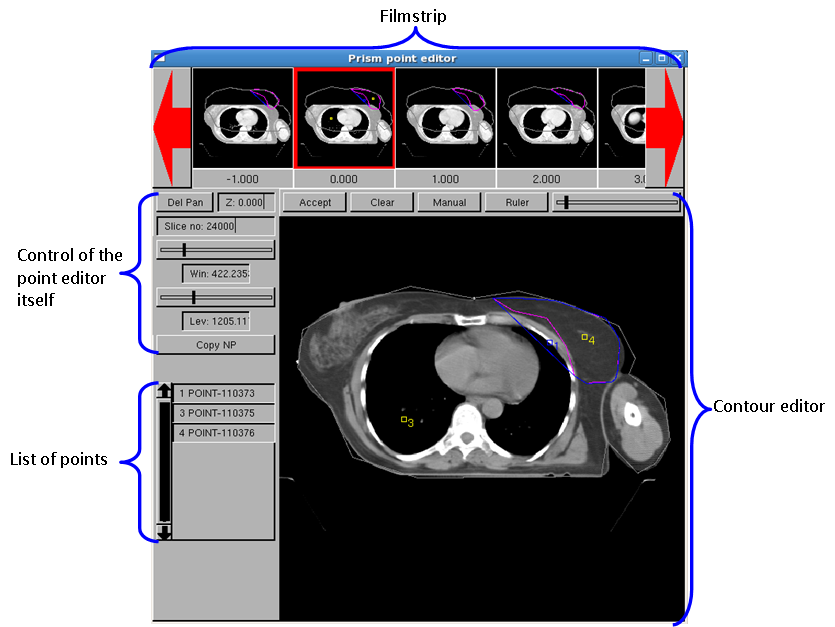Image resolution: width=835 pixels, height=627 pixels.
Task: Click the Copy NP button
Action: [x=215, y=345]
